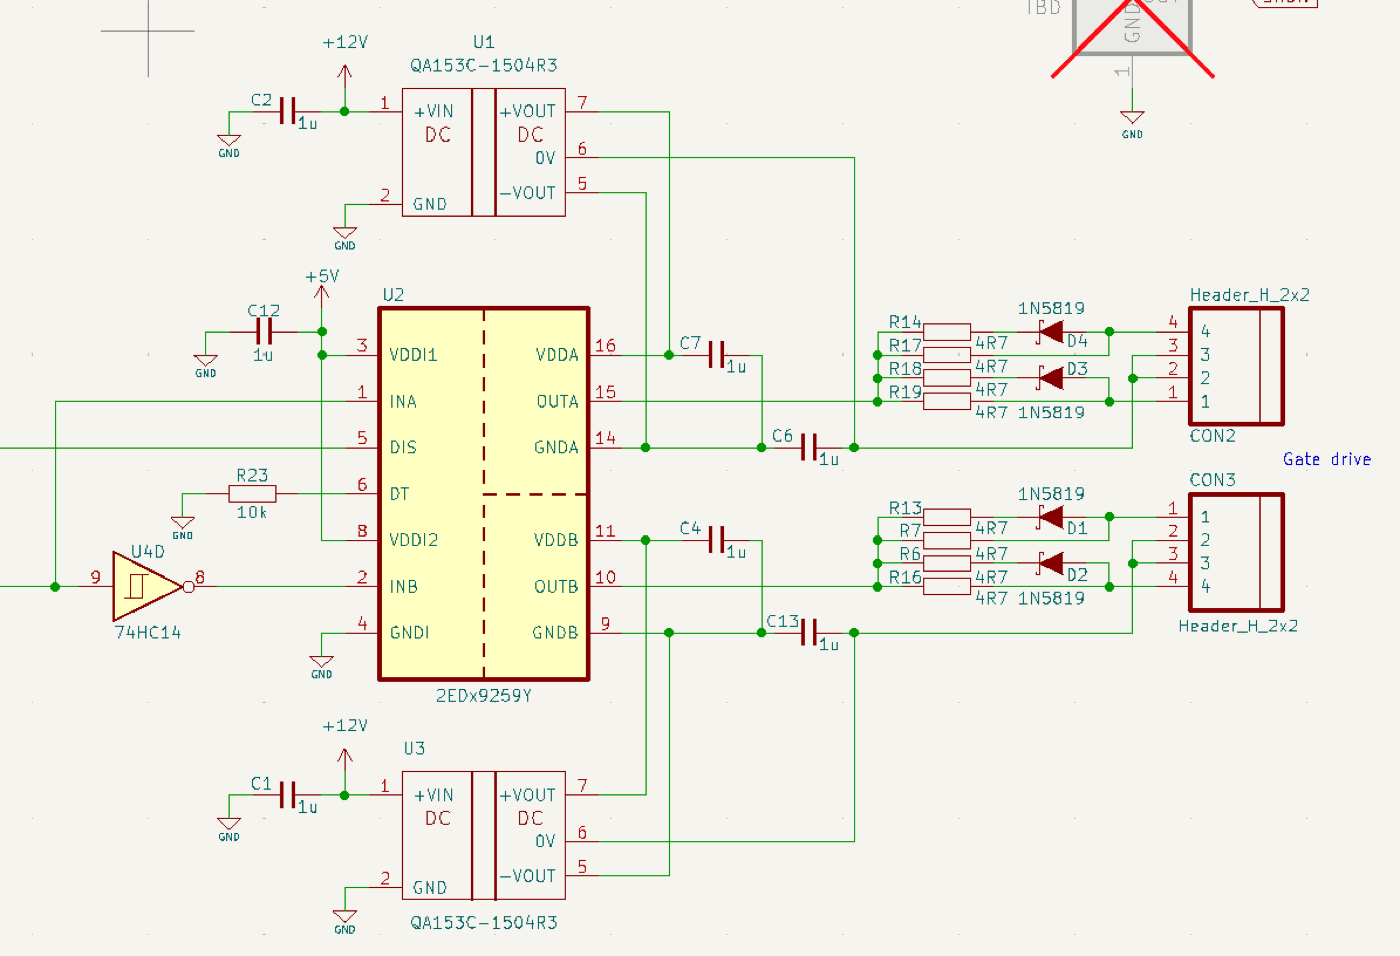This screenshot has width=1400, height=956.
Task: Select resistor R13 symbol
Action: (x=947, y=517)
